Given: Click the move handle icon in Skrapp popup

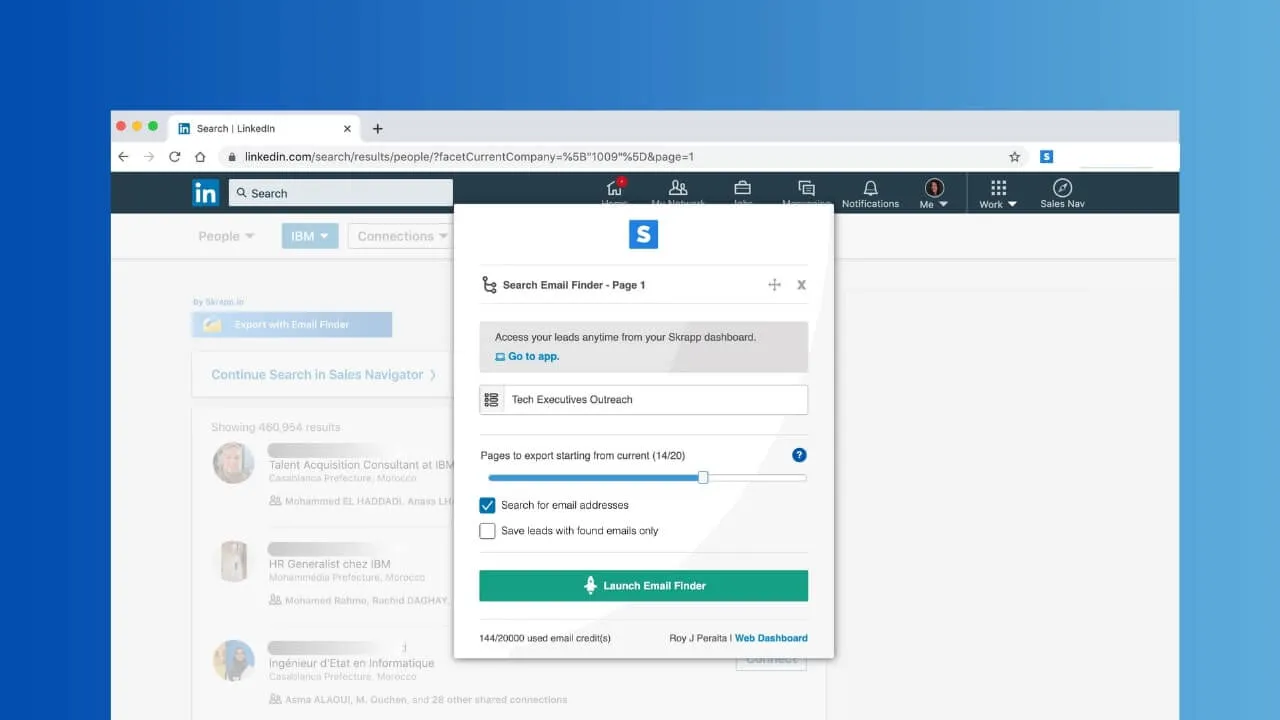Looking at the screenshot, I should 774,285.
